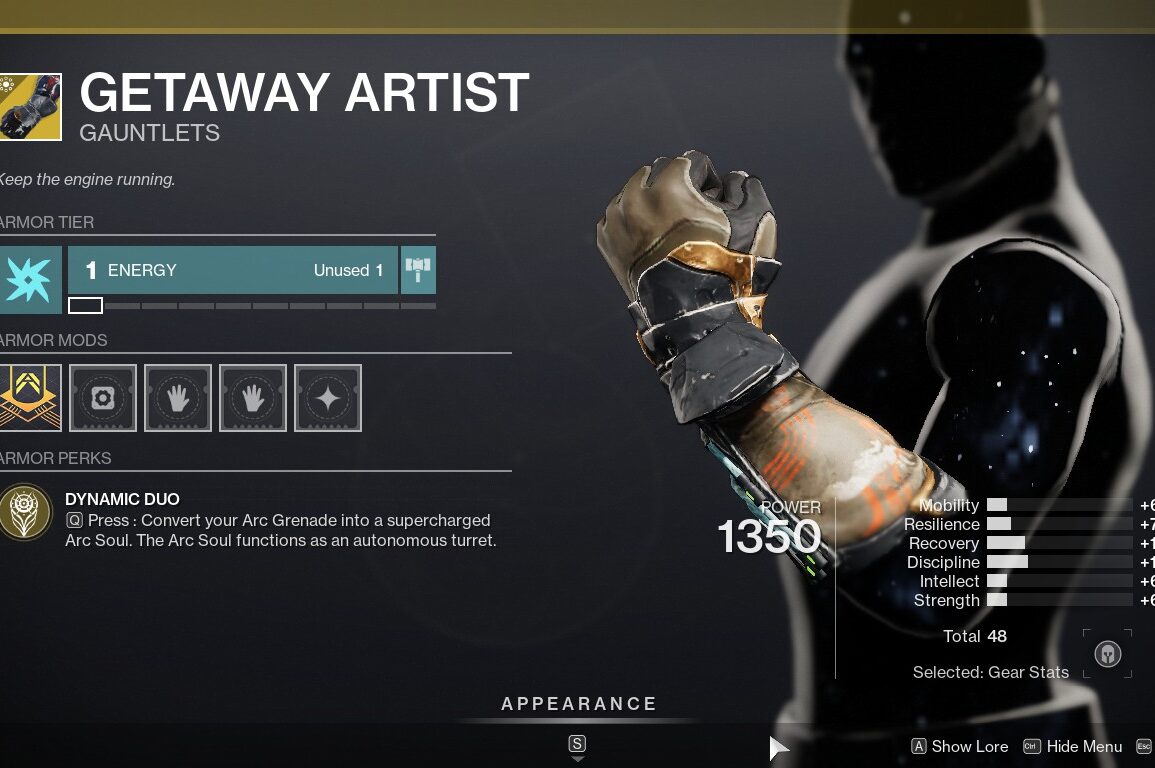Screen dimensions: 1155x768
Task: Expand the Appearance section
Action: [x=579, y=704]
